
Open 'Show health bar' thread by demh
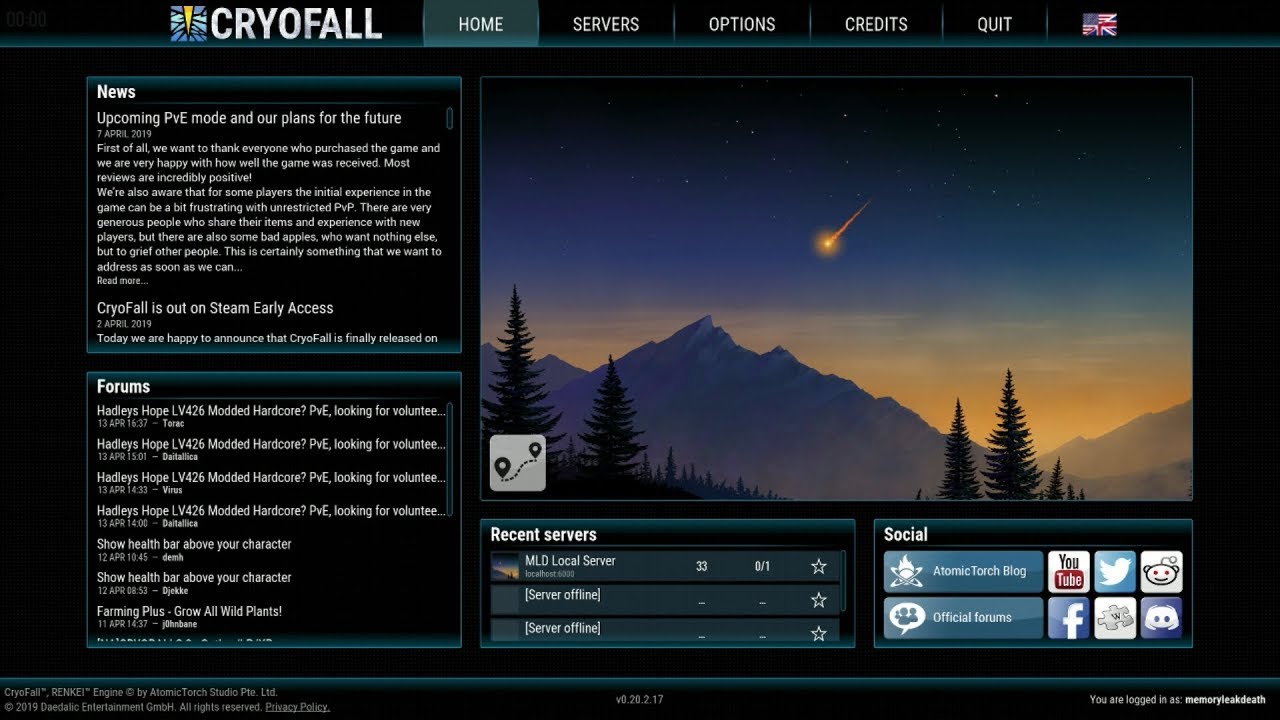pos(194,549)
